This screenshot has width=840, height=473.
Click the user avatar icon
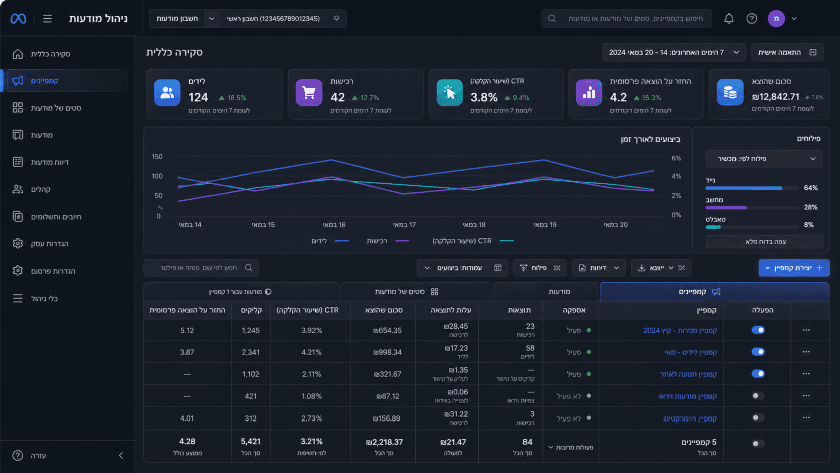pyautogui.click(x=776, y=19)
